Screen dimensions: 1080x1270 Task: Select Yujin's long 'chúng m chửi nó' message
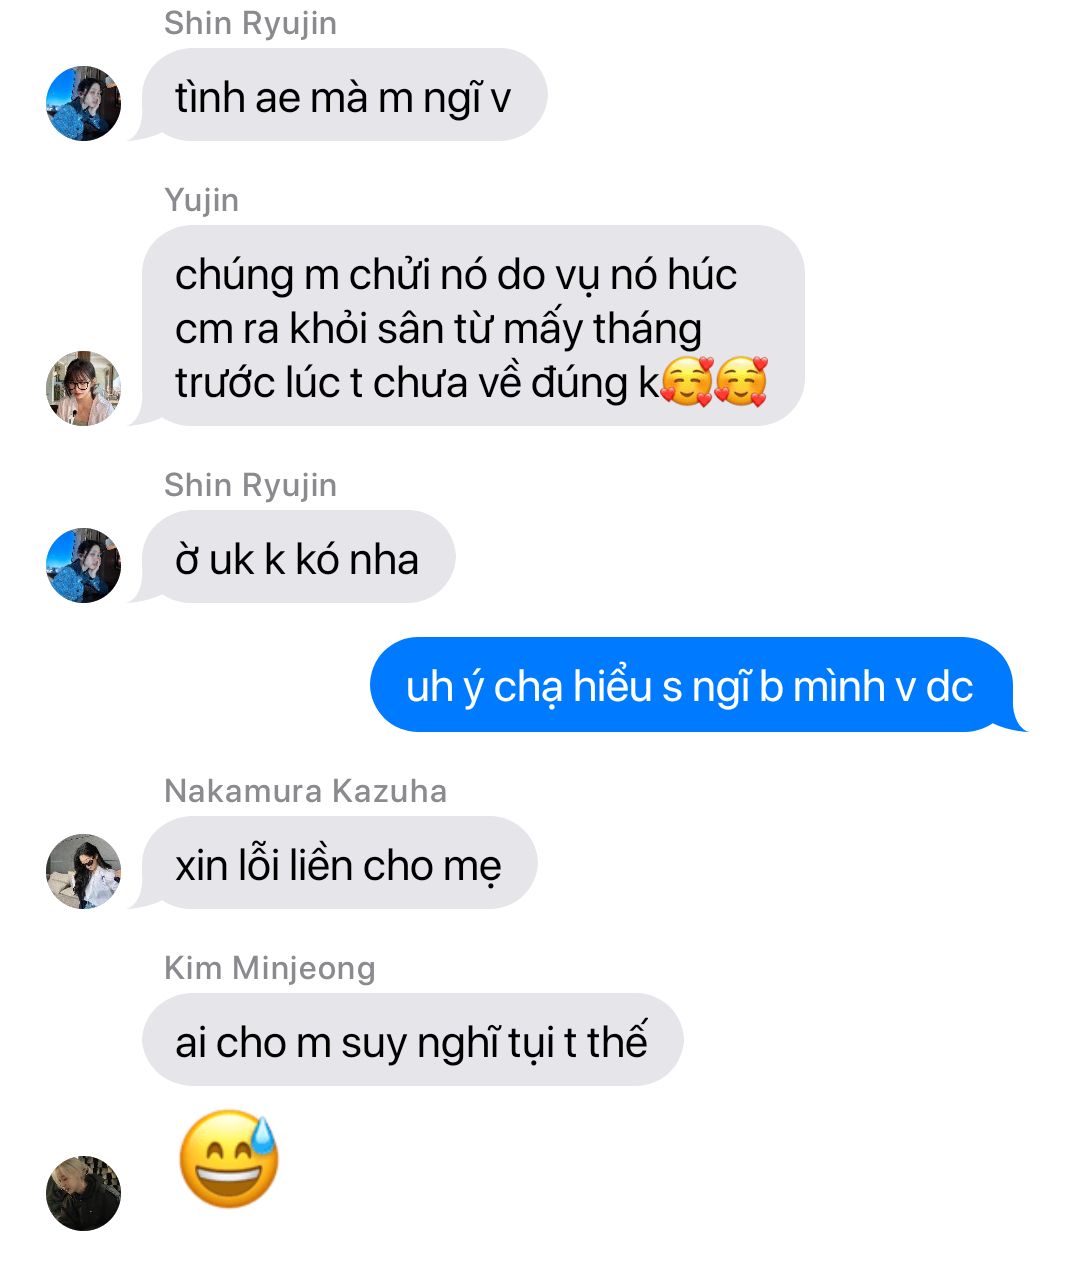pos(473,326)
